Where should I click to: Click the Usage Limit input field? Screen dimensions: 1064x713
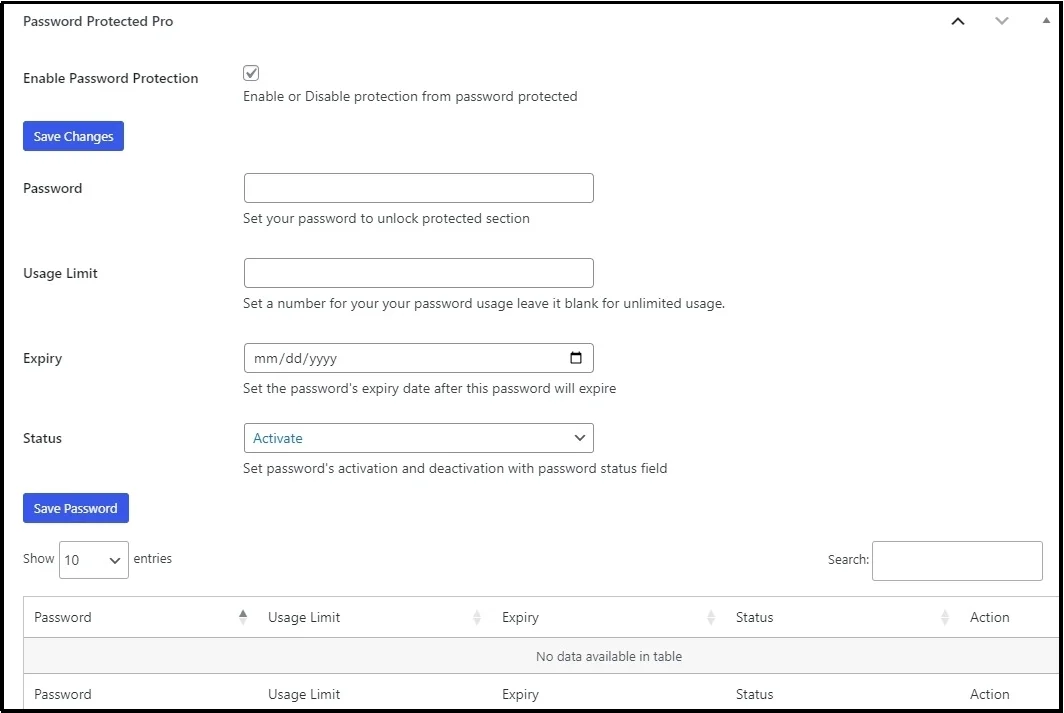[x=418, y=273]
